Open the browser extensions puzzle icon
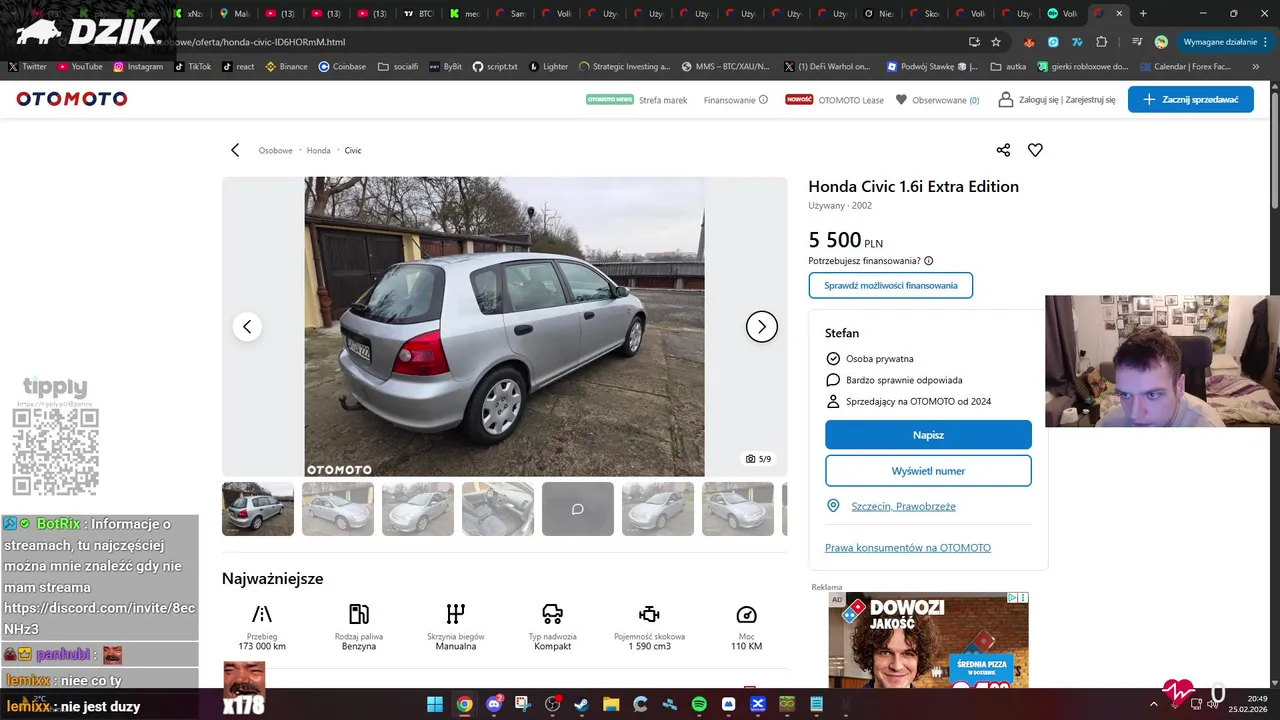 tap(1102, 42)
